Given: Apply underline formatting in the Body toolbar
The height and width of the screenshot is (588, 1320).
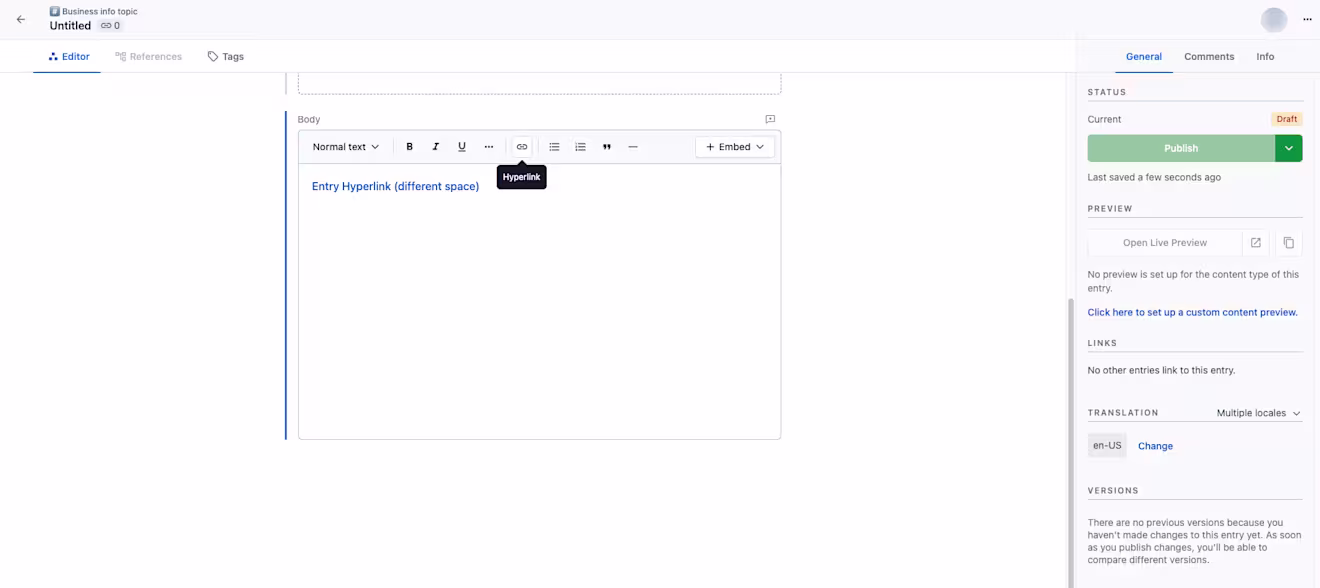Looking at the screenshot, I should pyautogui.click(x=462, y=147).
